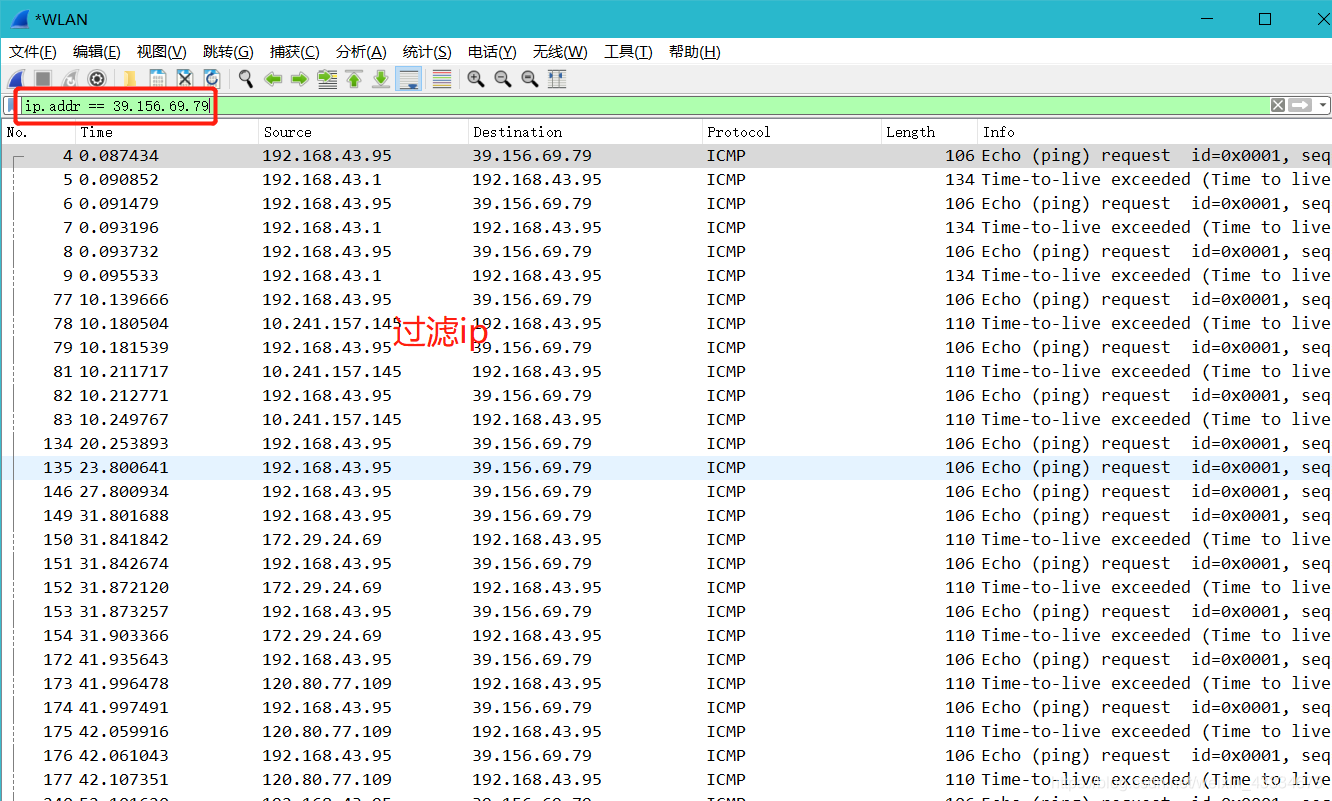Clear the display filter
This screenshot has height=801, width=1332.
[x=1278, y=105]
